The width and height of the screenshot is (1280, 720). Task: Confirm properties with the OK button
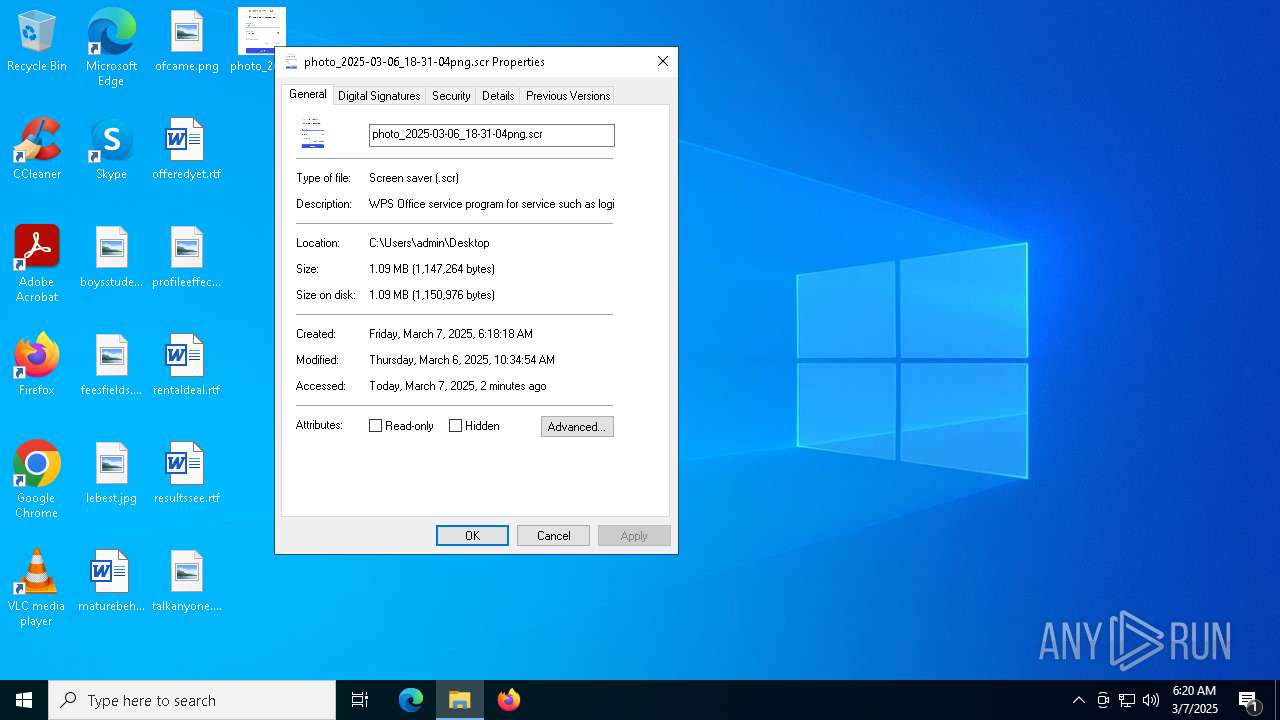pyautogui.click(x=472, y=536)
